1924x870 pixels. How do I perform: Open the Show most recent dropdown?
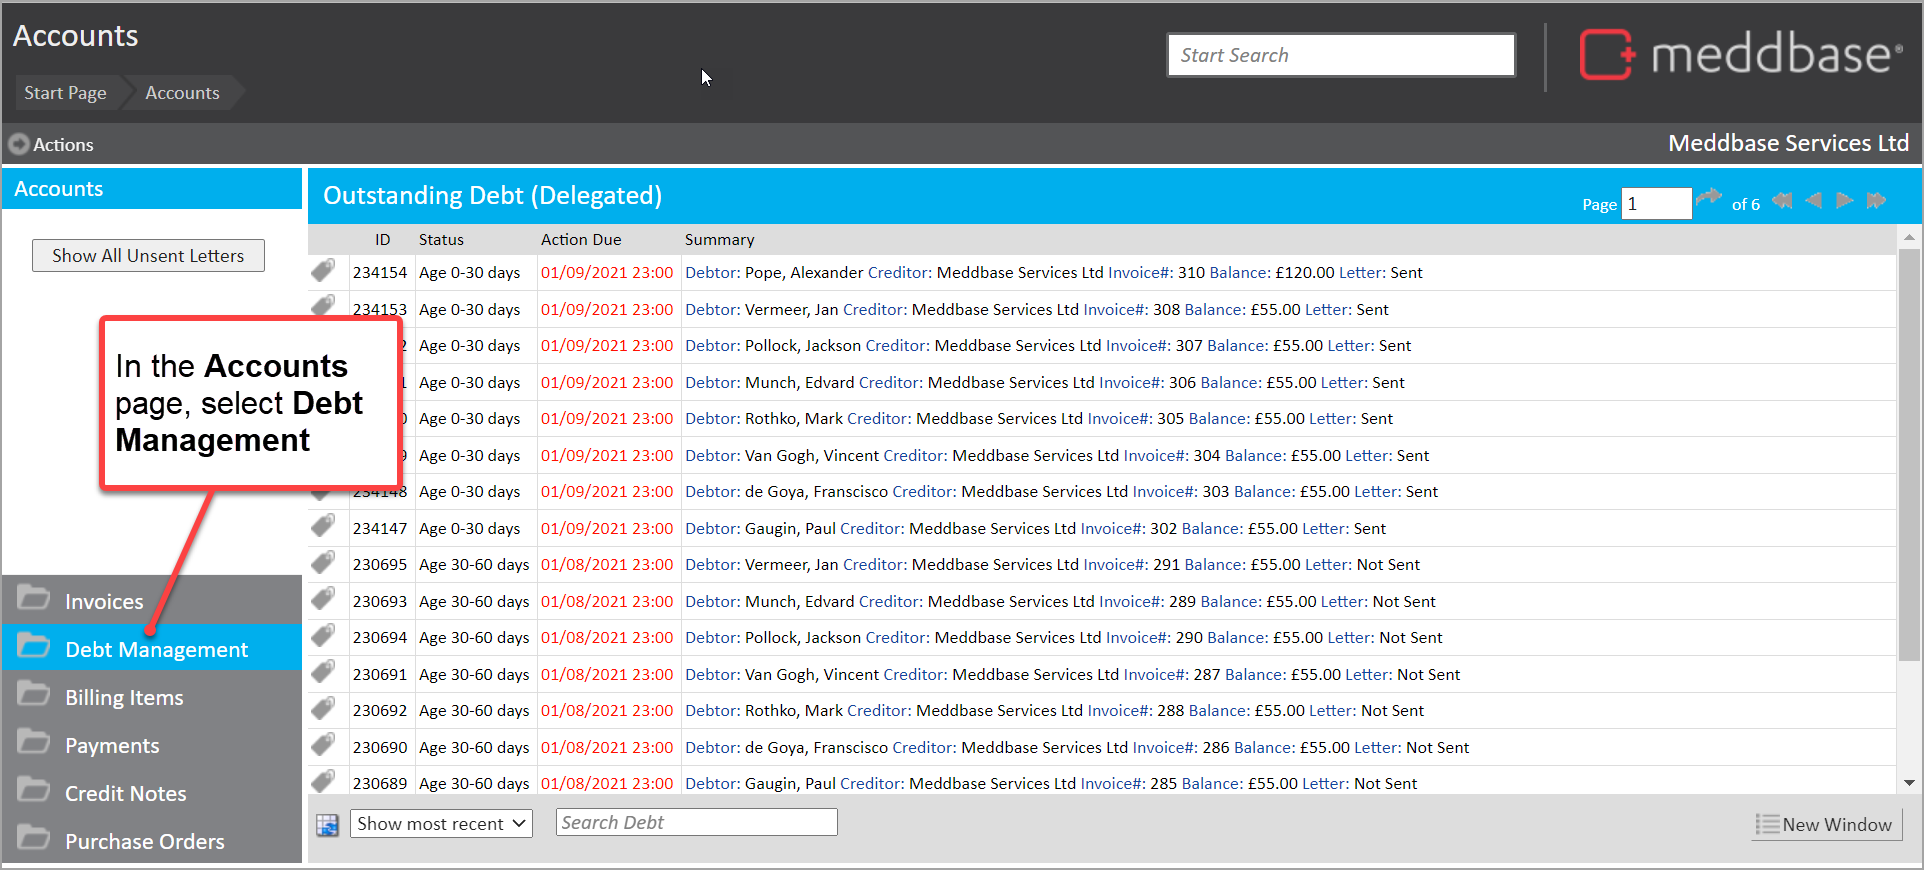coord(441,823)
